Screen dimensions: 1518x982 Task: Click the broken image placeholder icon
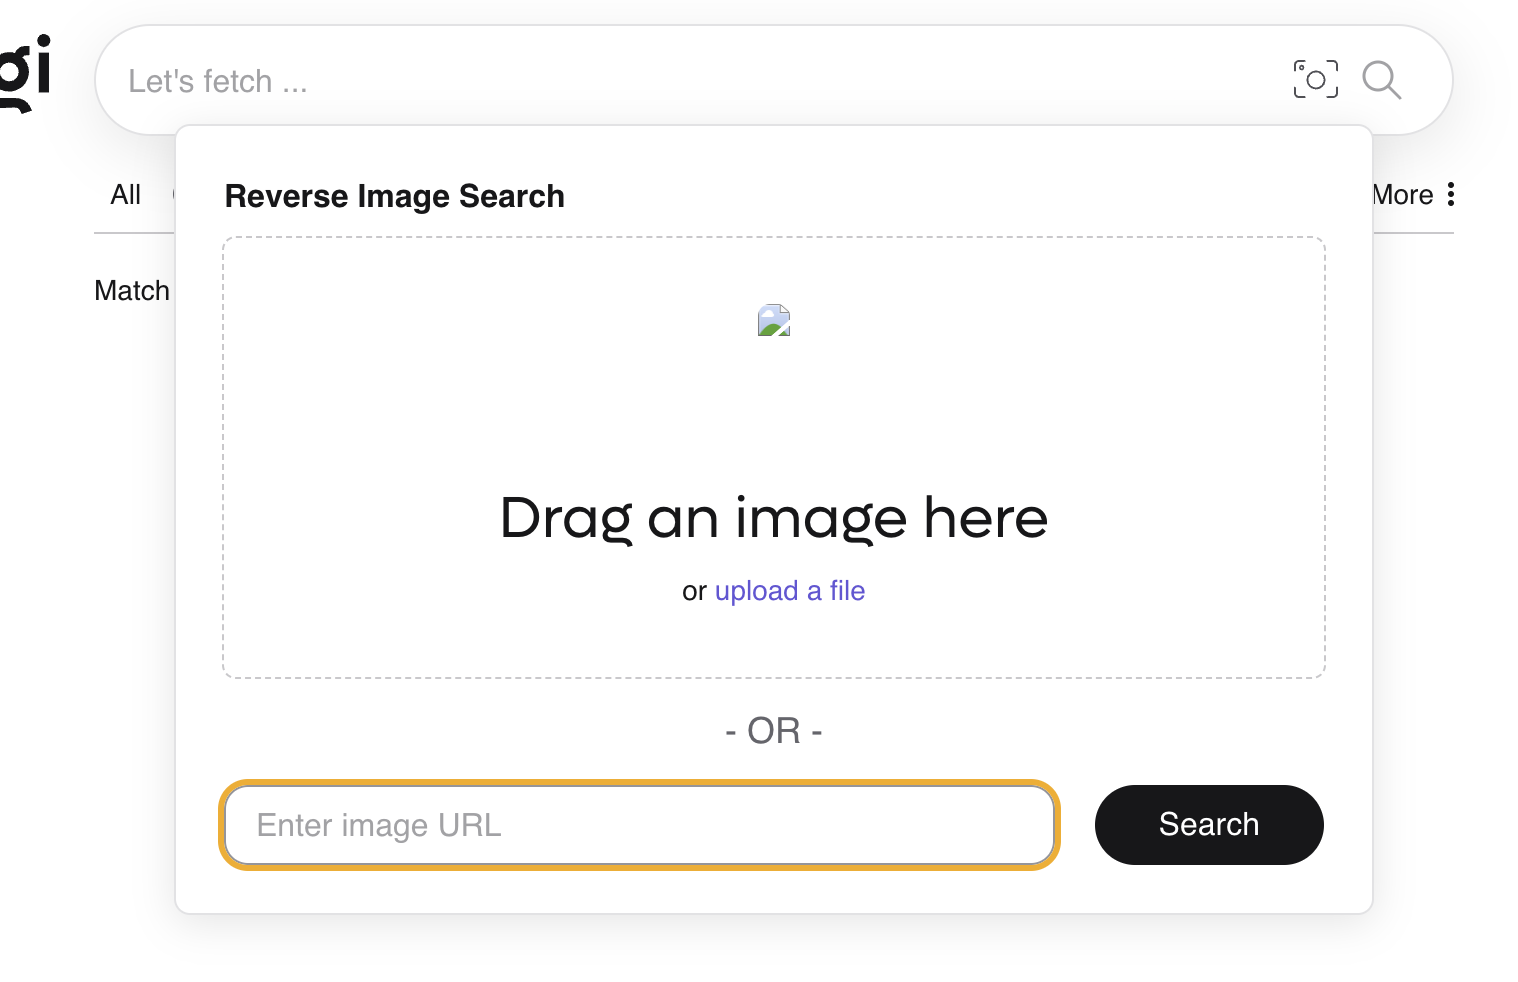point(774,320)
